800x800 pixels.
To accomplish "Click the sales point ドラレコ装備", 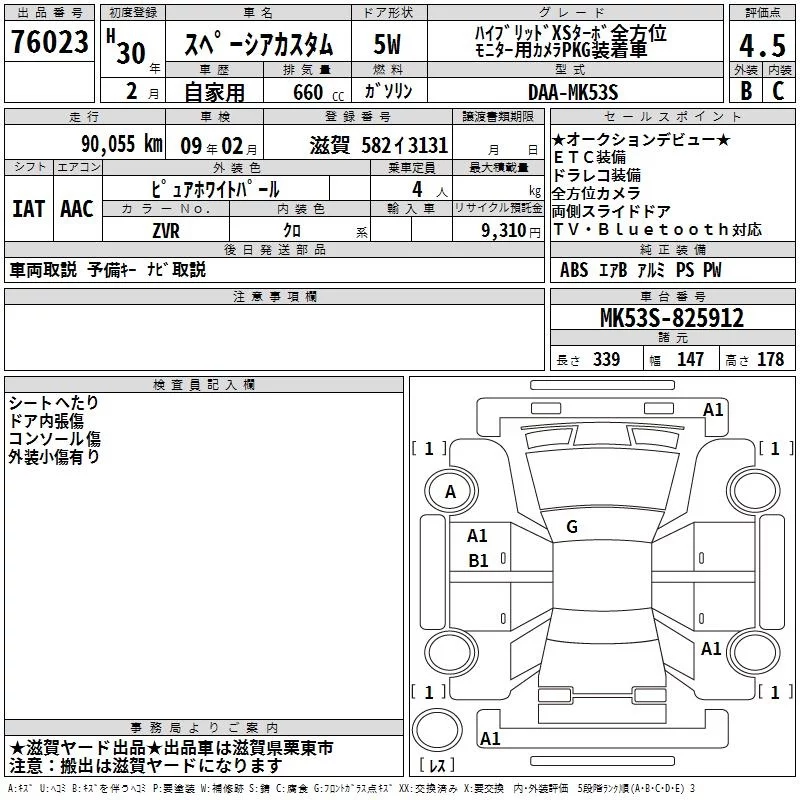I will [x=597, y=176].
